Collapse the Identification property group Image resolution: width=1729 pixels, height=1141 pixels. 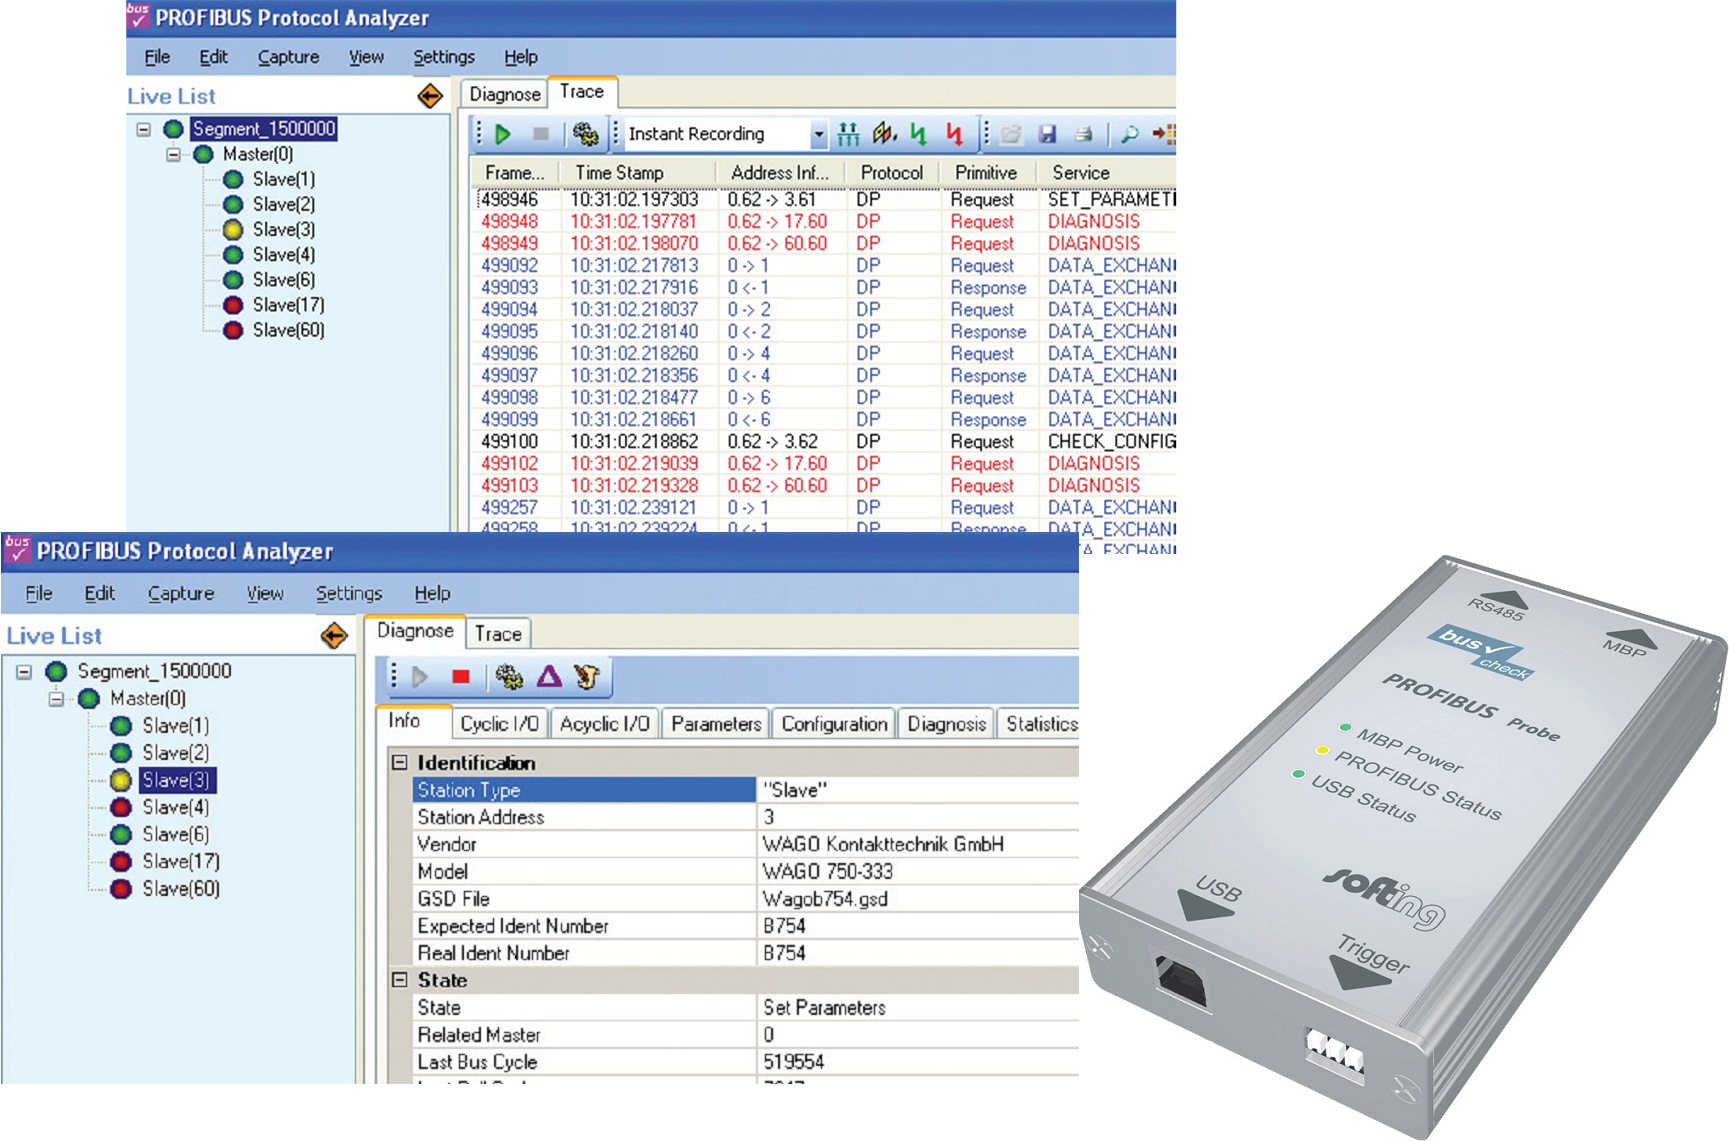pyautogui.click(x=399, y=762)
